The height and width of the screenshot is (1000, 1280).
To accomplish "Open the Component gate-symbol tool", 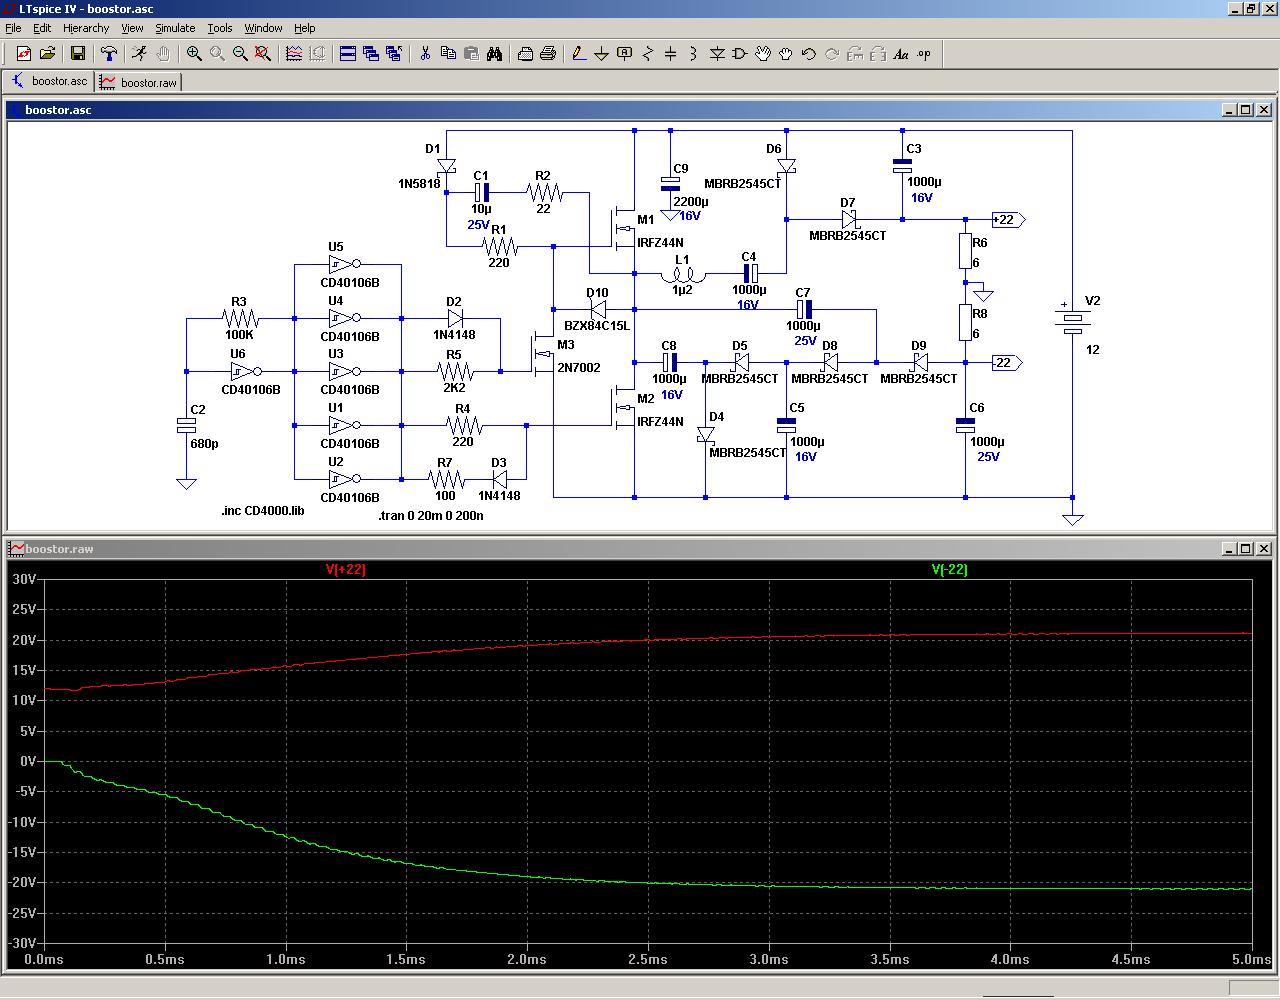I will click(x=740, y=54).
